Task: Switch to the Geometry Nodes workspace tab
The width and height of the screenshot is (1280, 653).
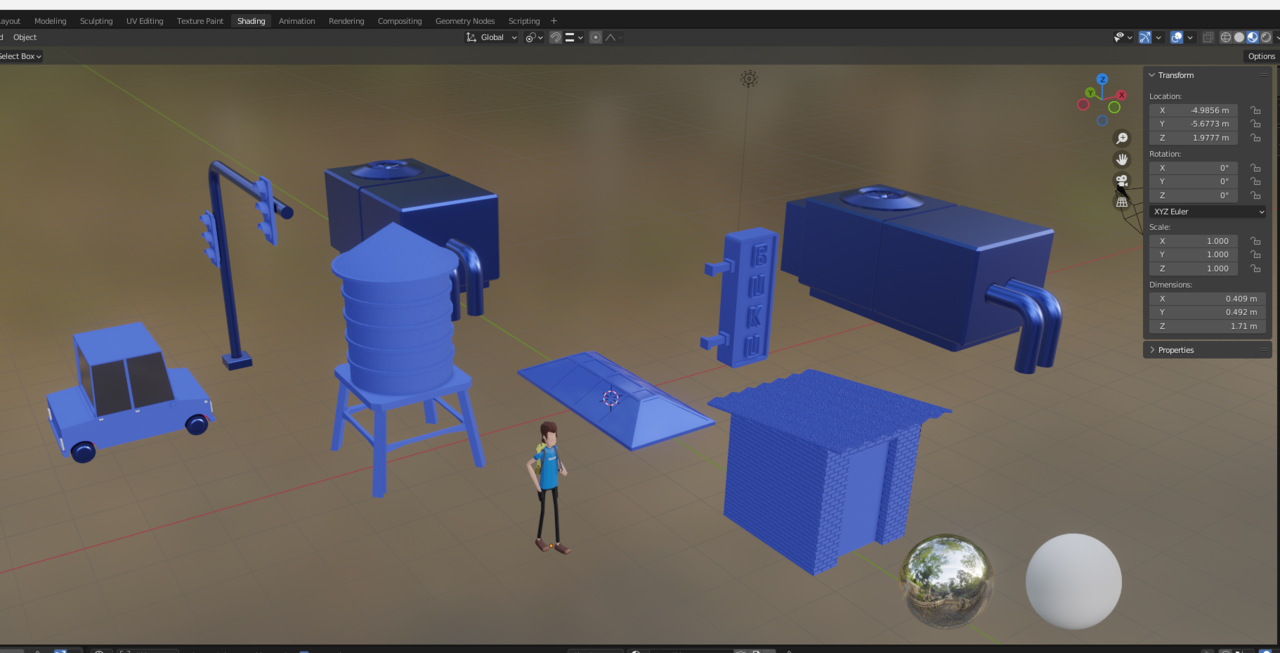Action: pos(465,21)
